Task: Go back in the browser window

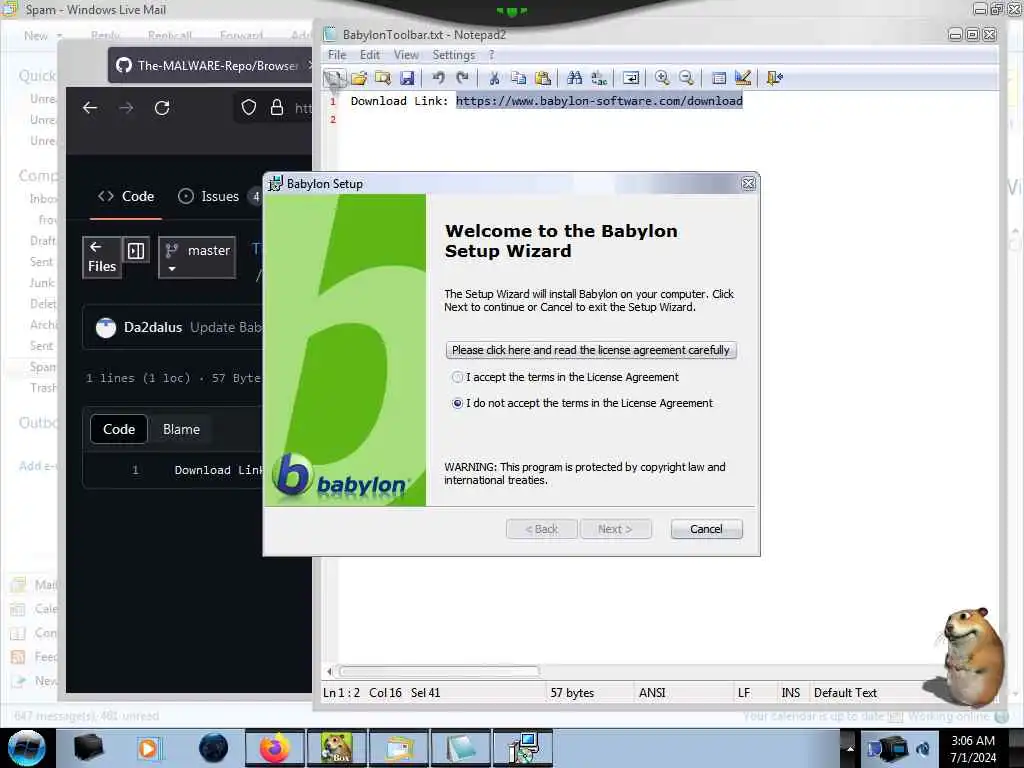Action: point(90,108)
